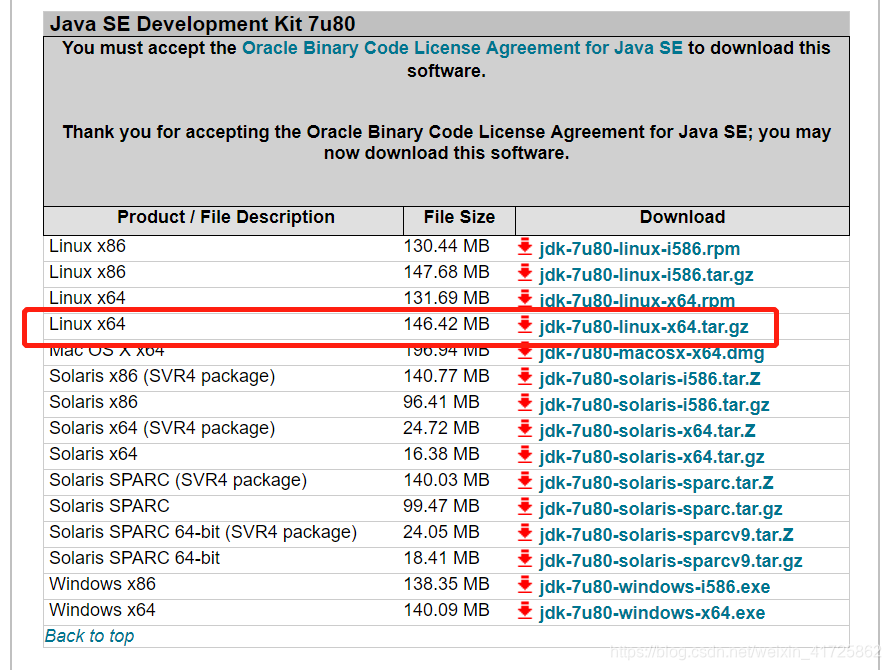891x670 pixels.
Task: Select the Java SE Development Kit 7u80 heading
Action: pos(202,24)
